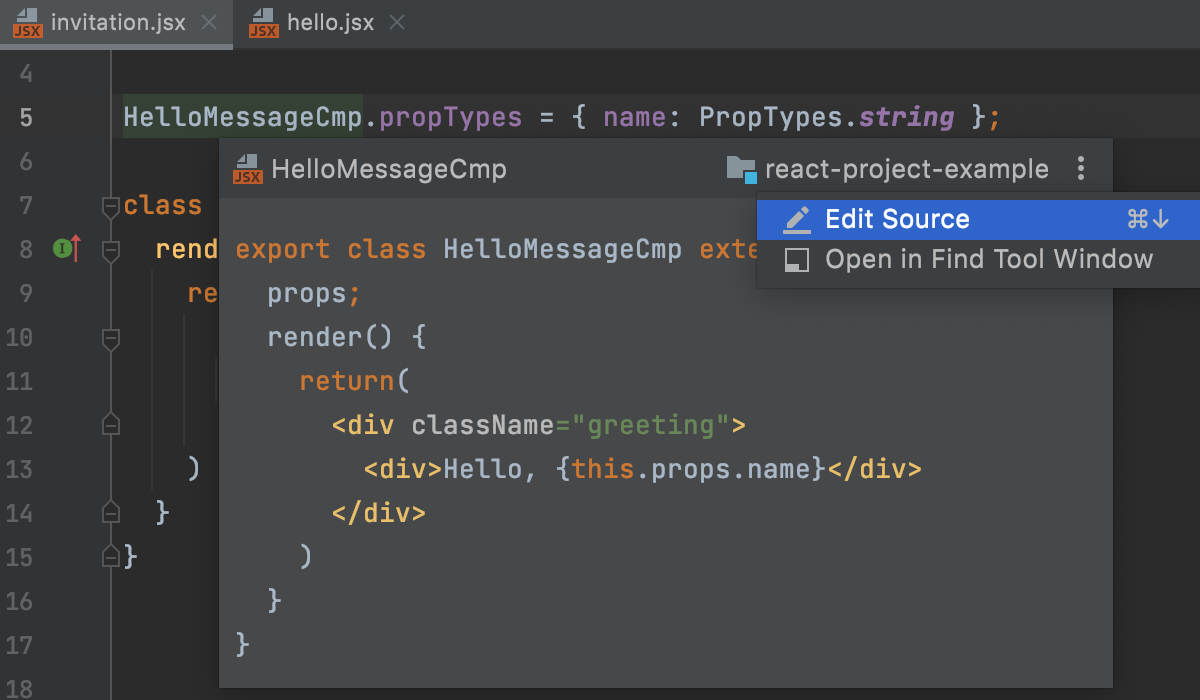The width and height of the screenshot is (1200, 700).
Task: Close the invitation.jsx tab
Action: (208, 22)
